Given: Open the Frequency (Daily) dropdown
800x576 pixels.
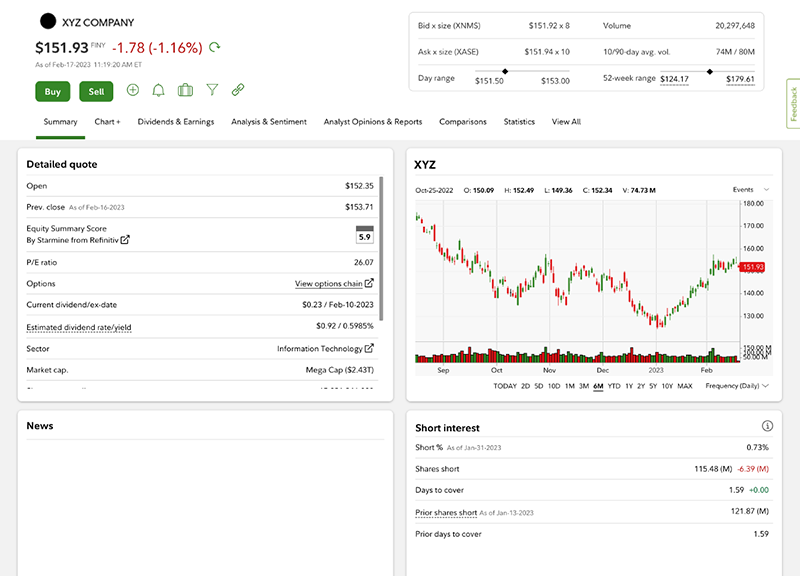Looking at the screenshot, I should [736, 386].
